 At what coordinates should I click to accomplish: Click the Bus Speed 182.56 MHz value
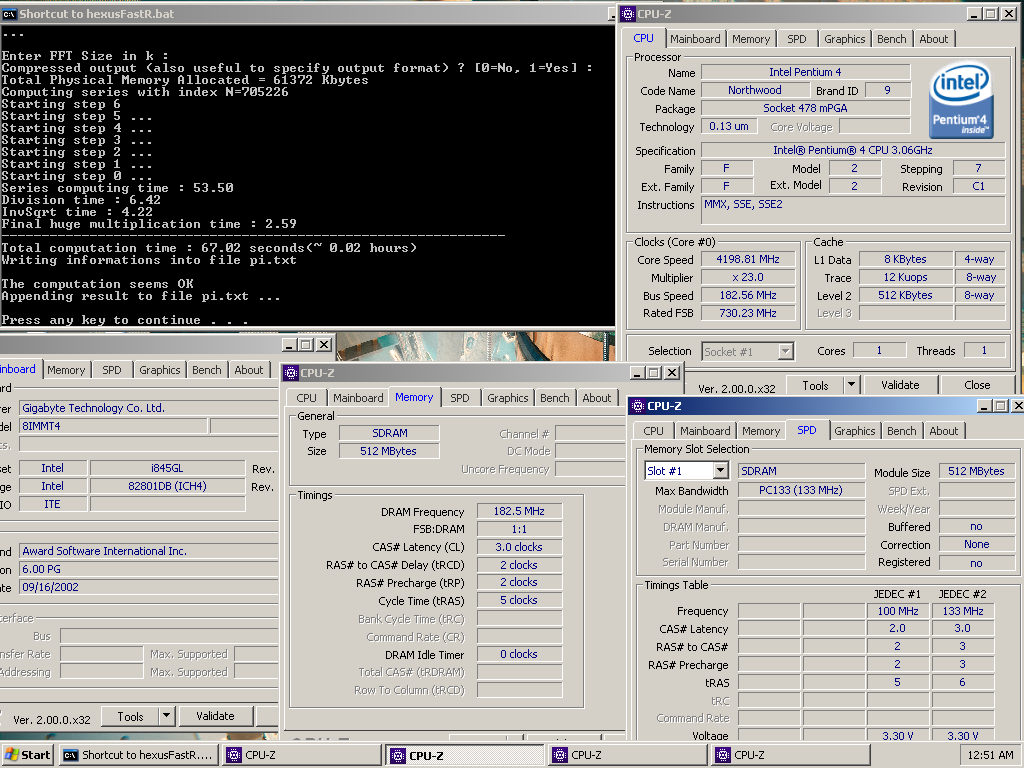748,295
